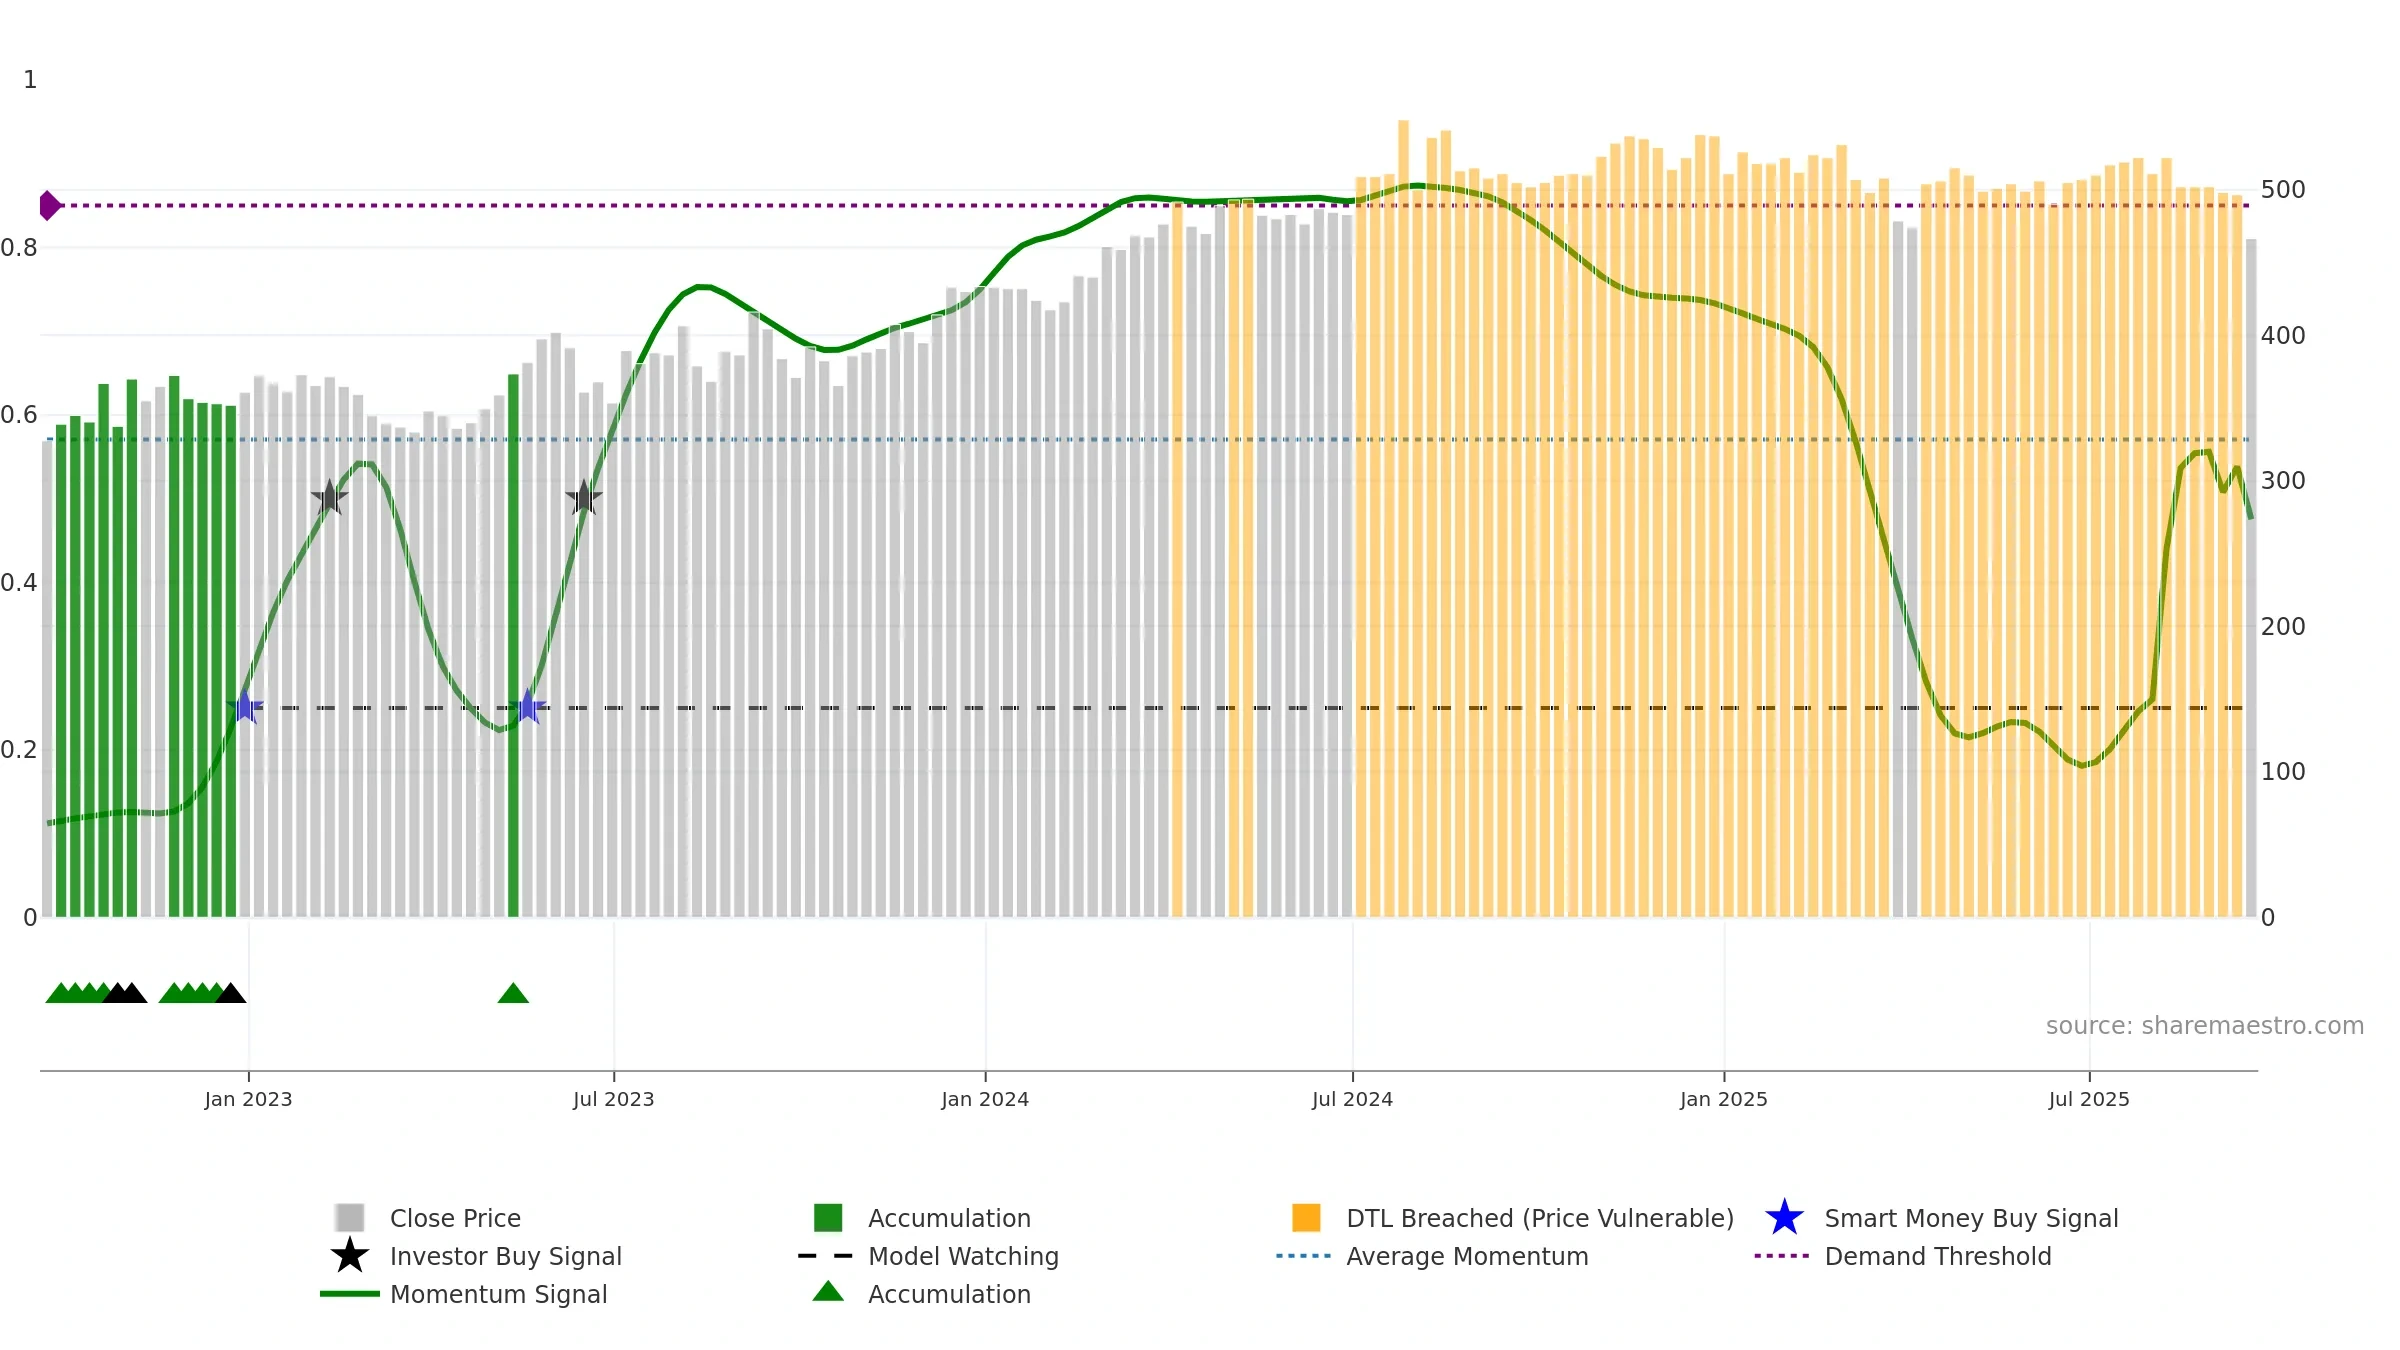Click the Smart Money Buy Signal legend text
This screenshot has height=1350, width=2400.
tap(1971, 1218)
